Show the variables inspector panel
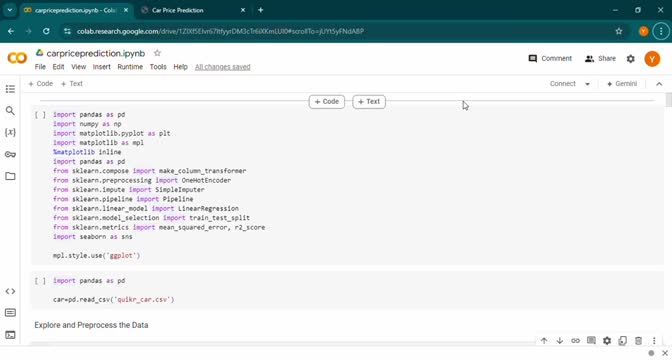The height and width of the screenshot is (360, 672). 10,132
